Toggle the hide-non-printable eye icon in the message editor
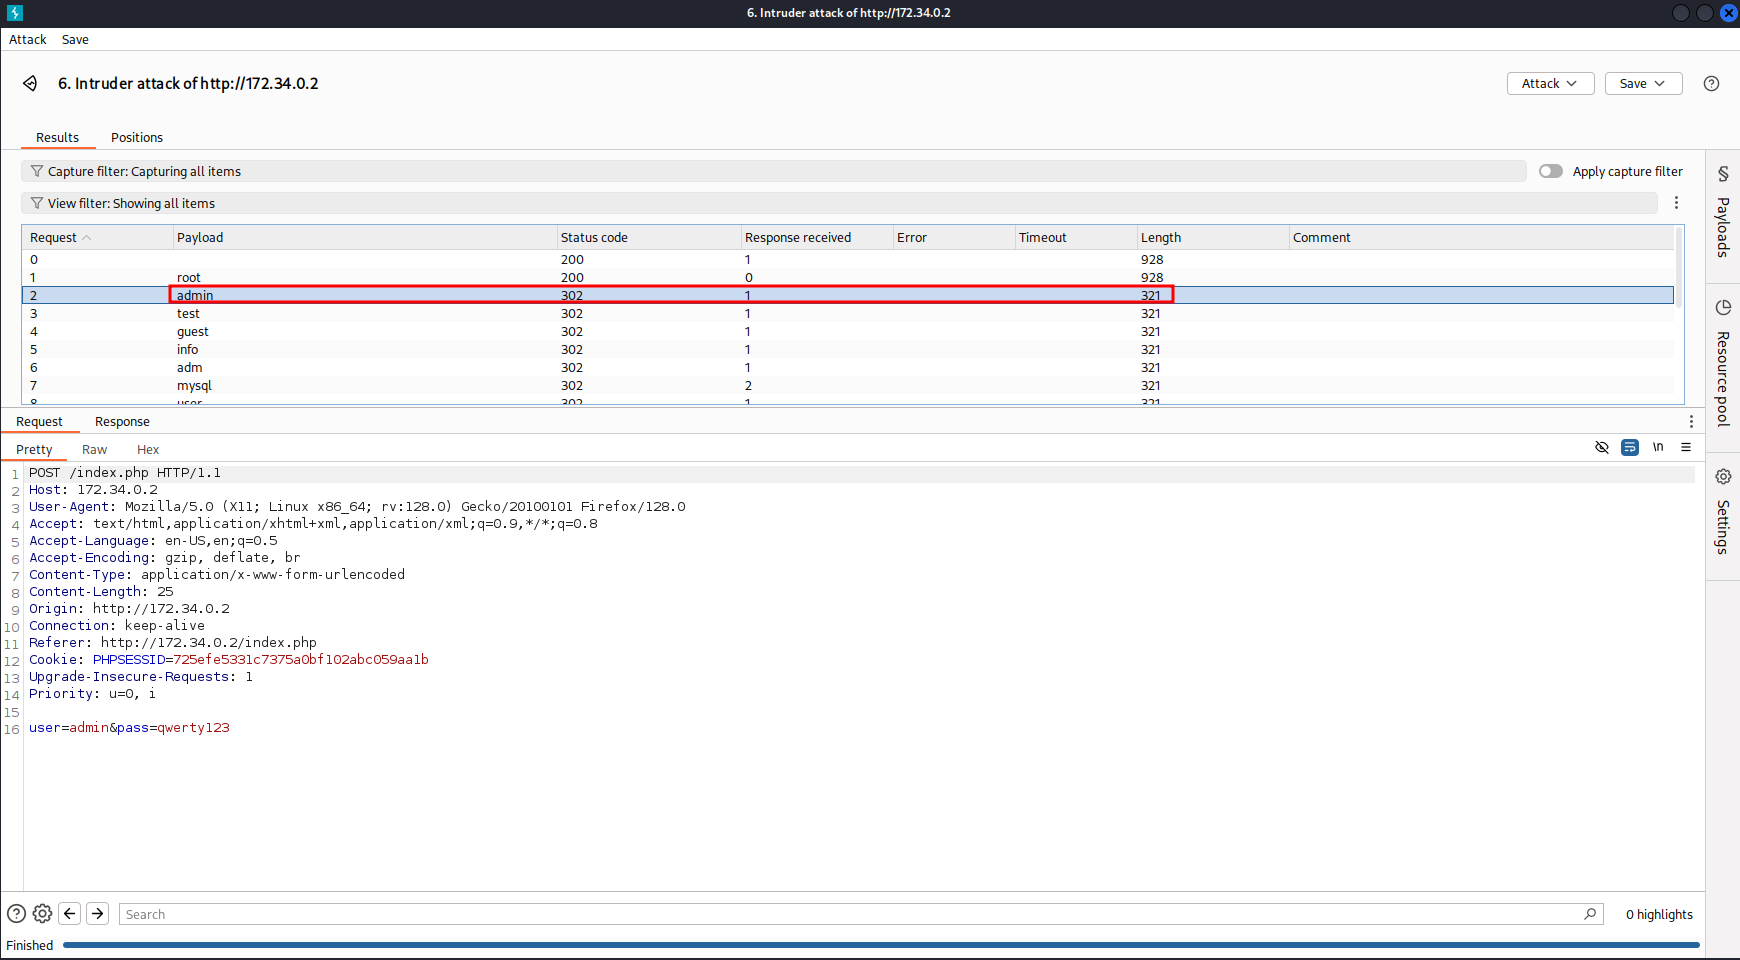1740x960 pixels. click(x=1602, y=447)
